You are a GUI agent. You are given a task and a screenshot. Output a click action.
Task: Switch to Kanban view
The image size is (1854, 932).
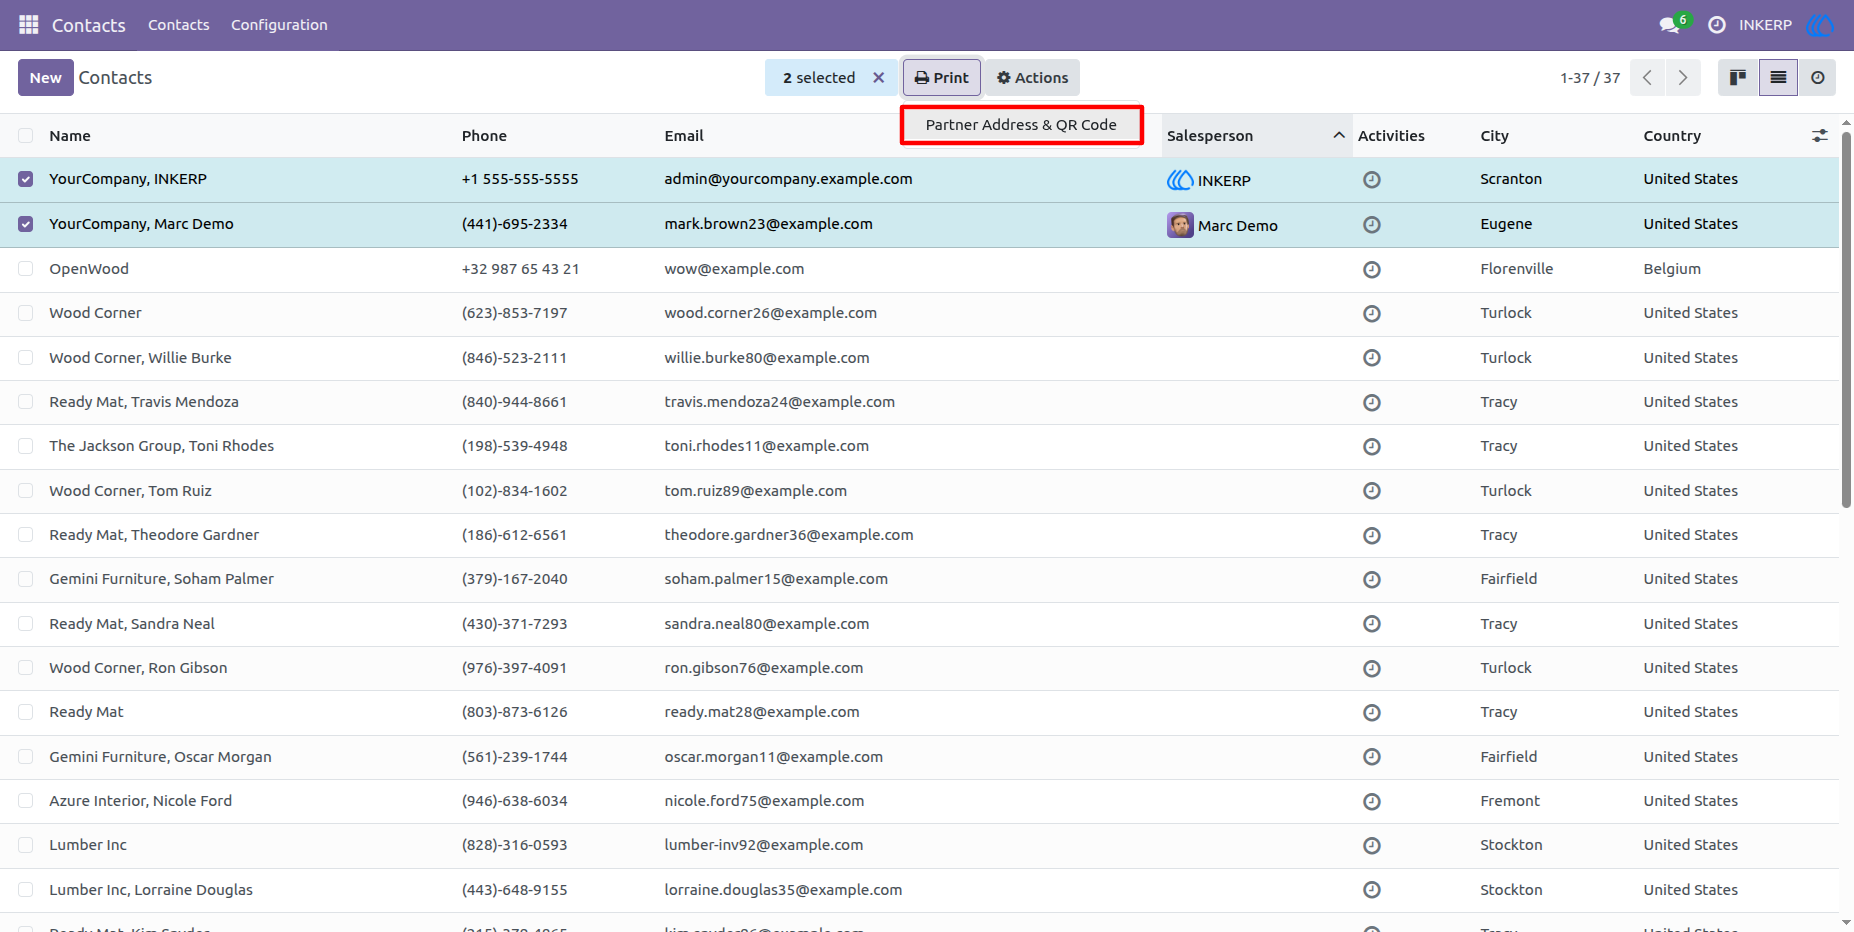(1738, 77)
